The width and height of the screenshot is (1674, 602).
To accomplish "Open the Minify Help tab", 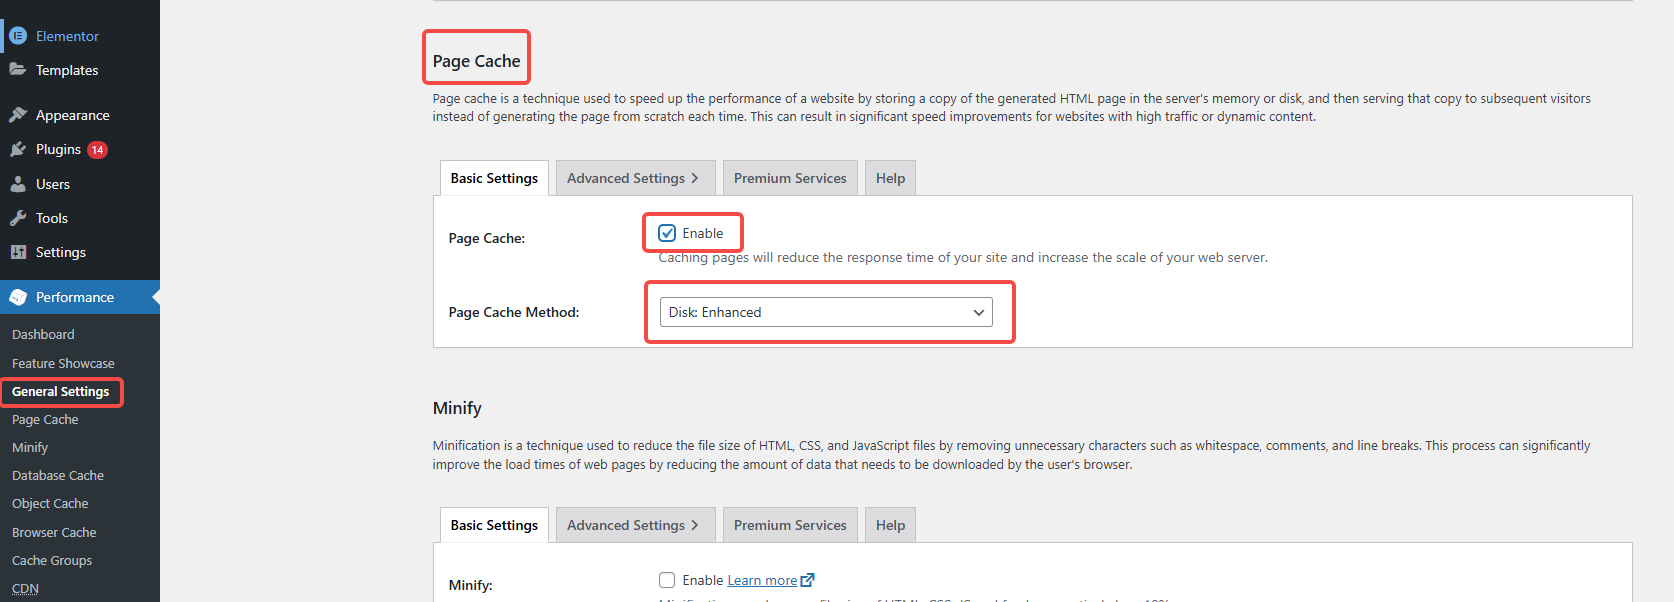I will click(890, 525).
